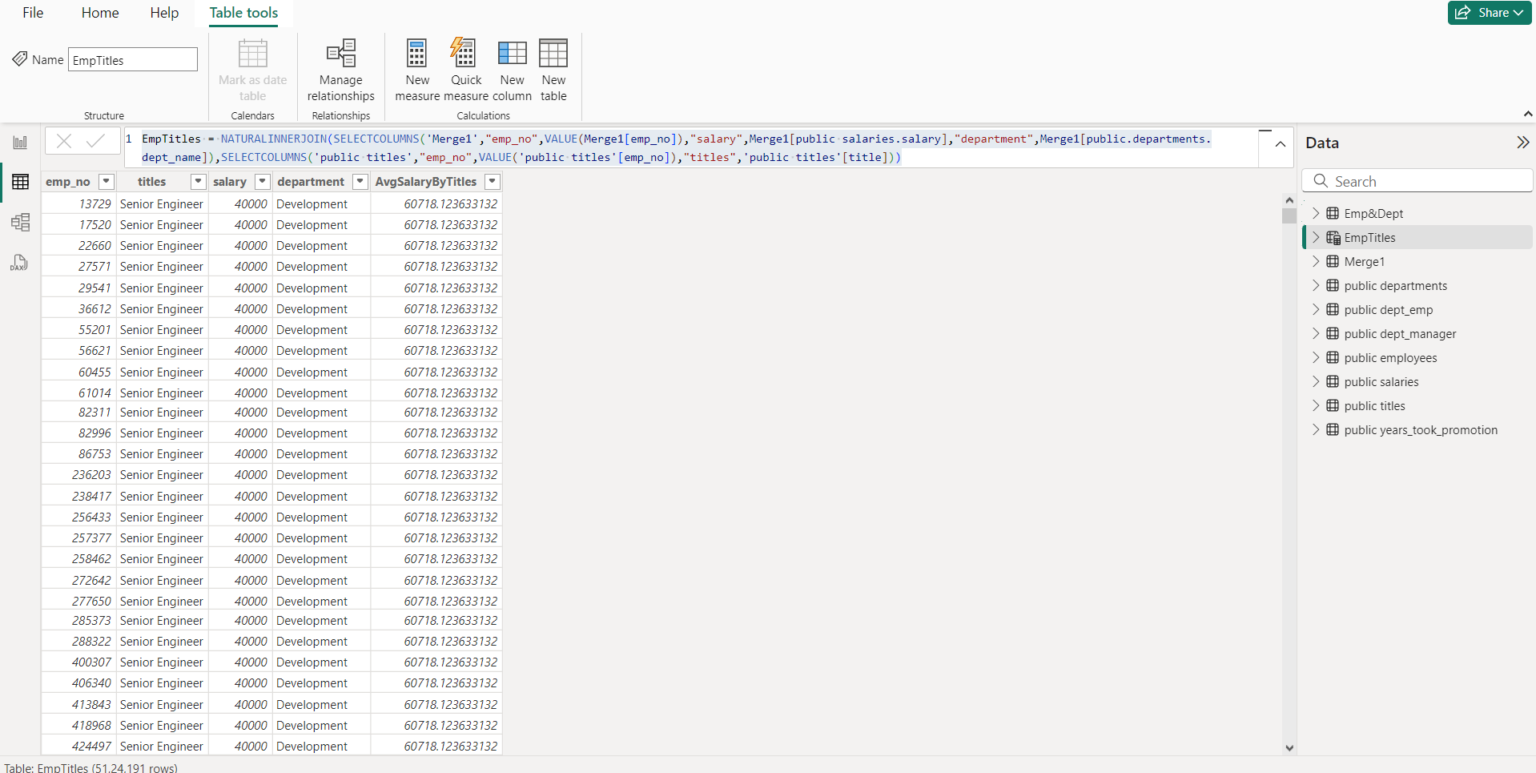Create a New measure
The height and width of the screenshot is (773, 1536).
point(417,68)
